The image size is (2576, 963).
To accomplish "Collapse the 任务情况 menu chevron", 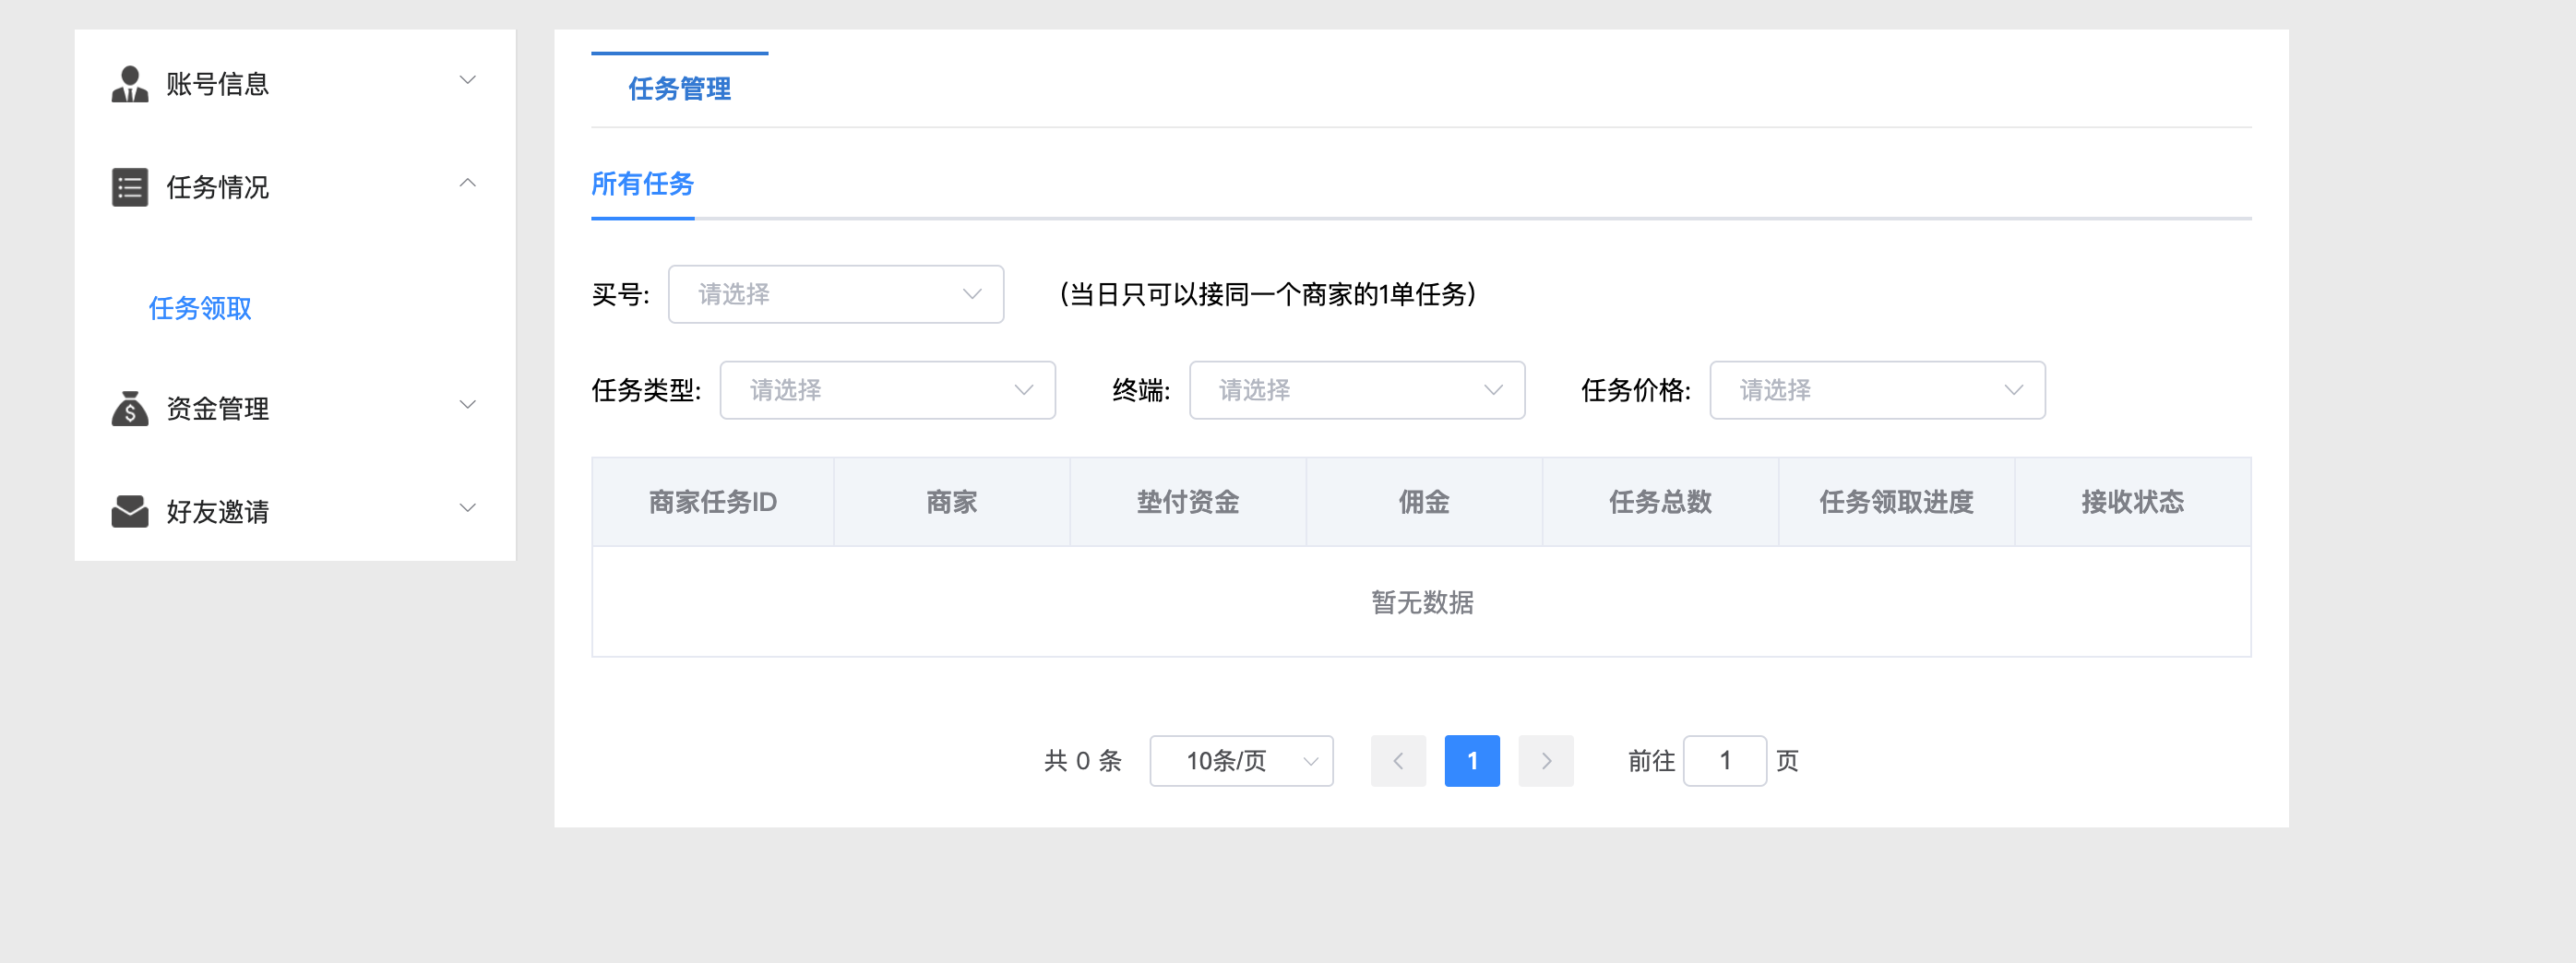I will (467, 183).
